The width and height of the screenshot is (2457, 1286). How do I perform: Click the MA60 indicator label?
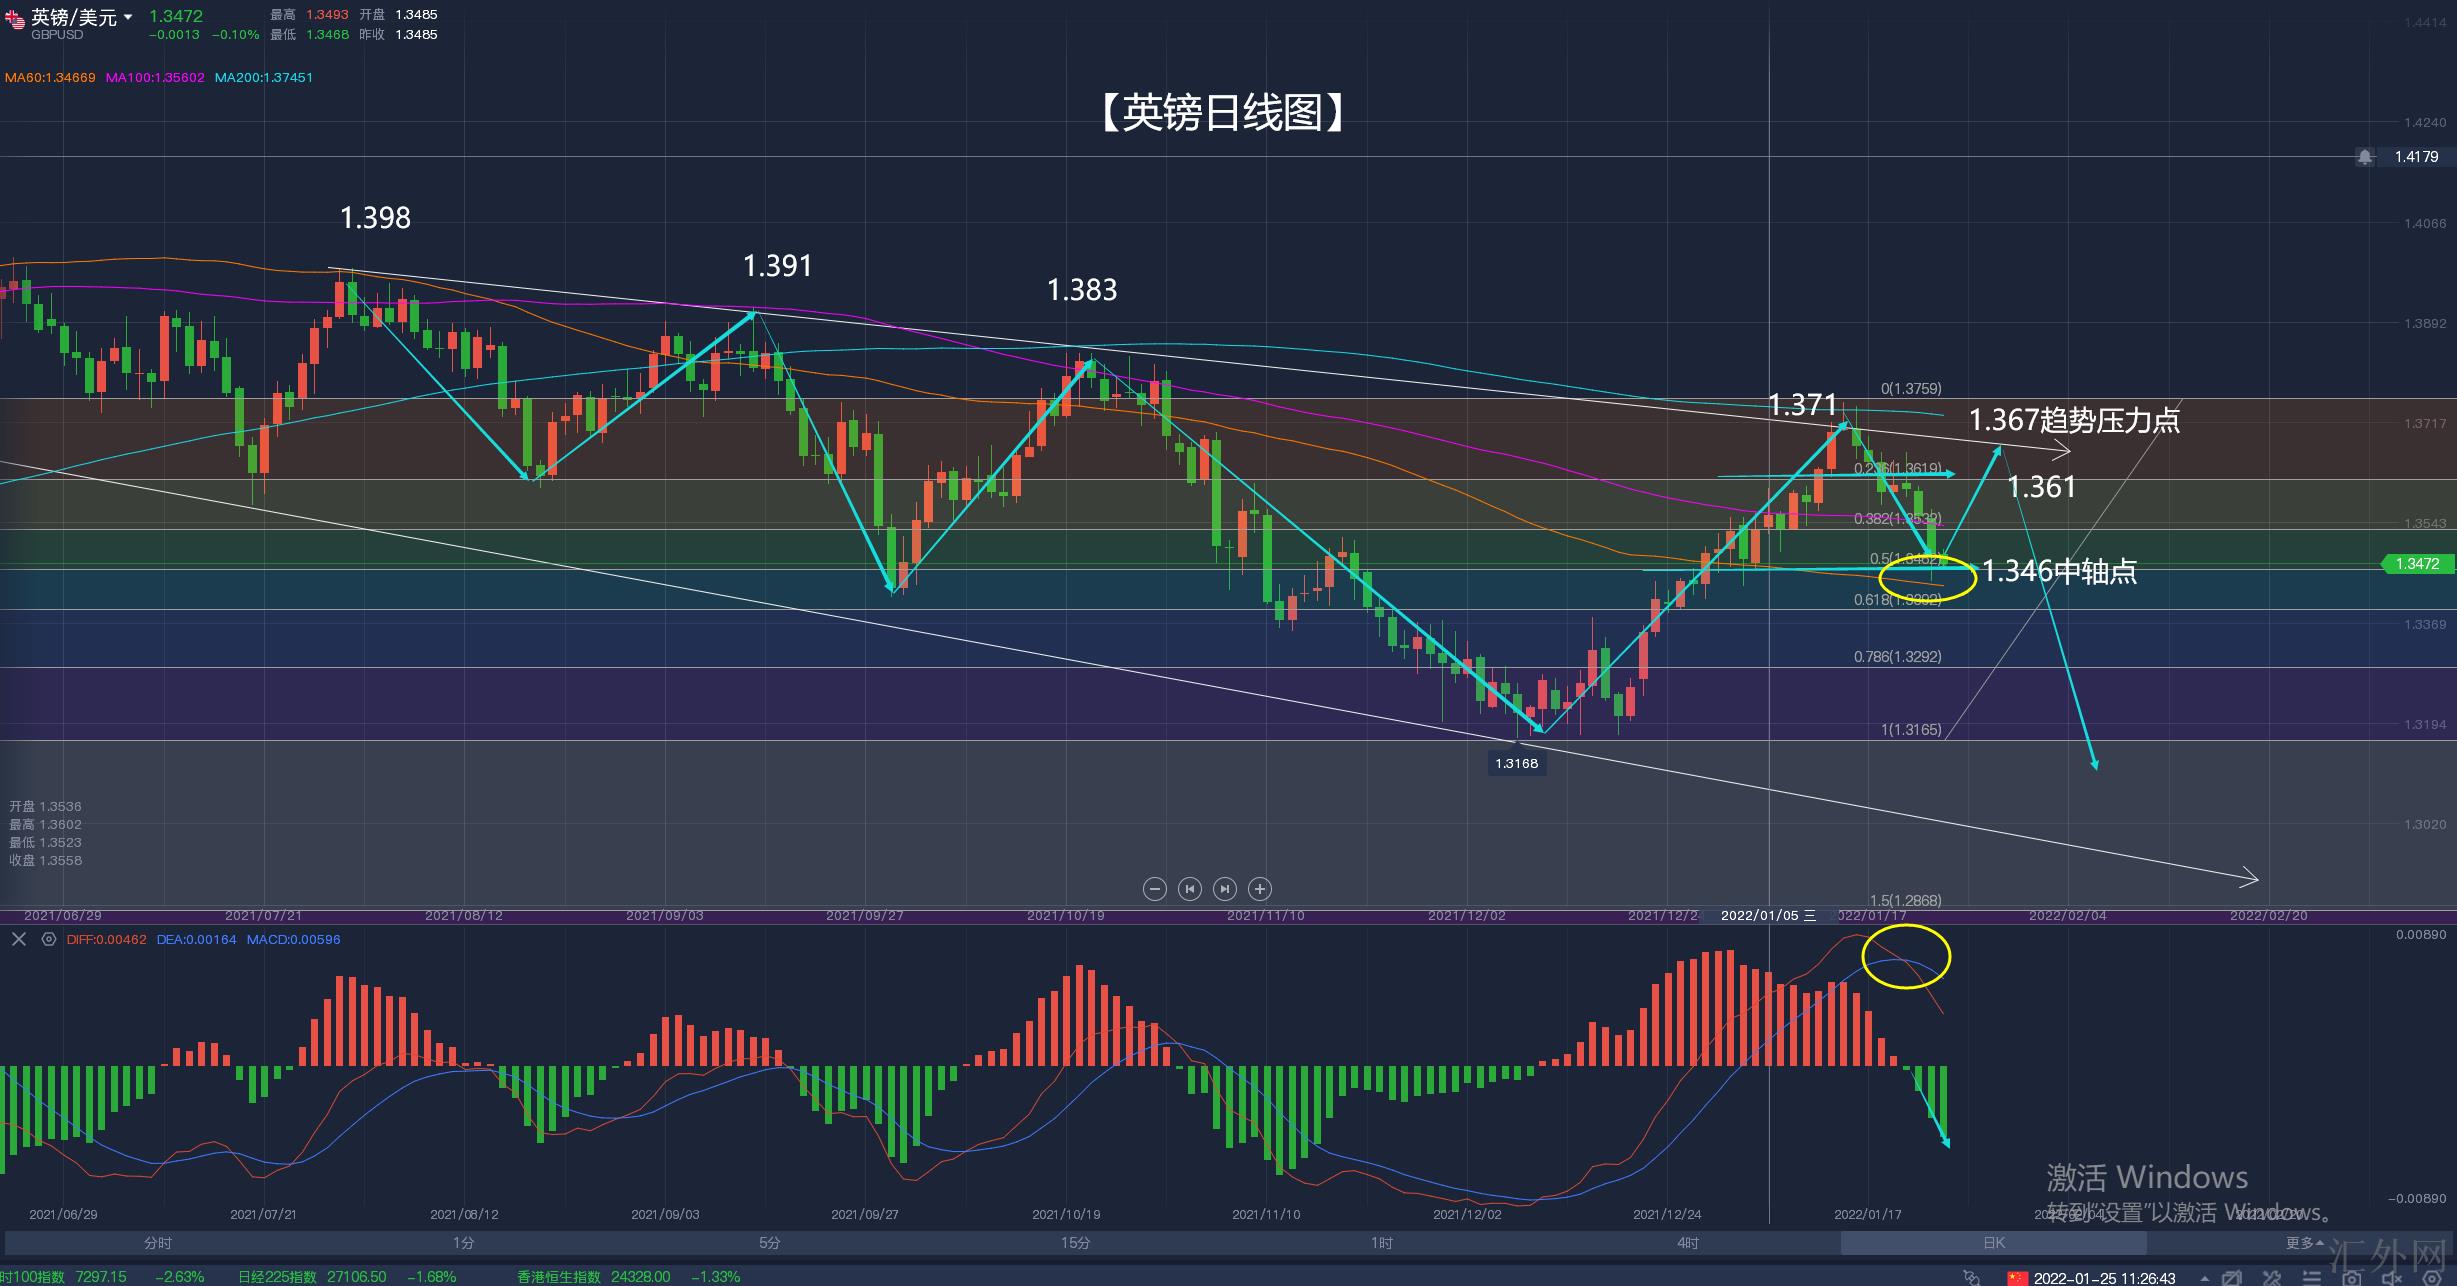50,77
